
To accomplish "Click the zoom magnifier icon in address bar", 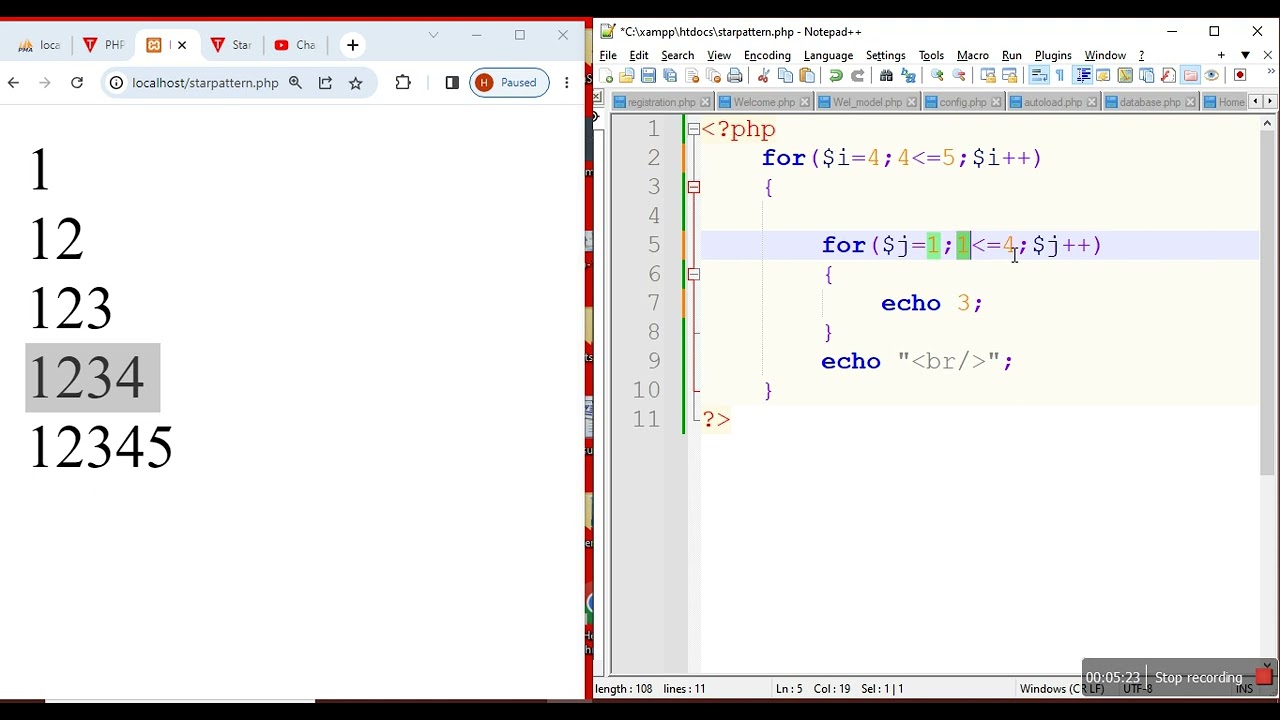I will pyautogui.click(x=295, y=83).
